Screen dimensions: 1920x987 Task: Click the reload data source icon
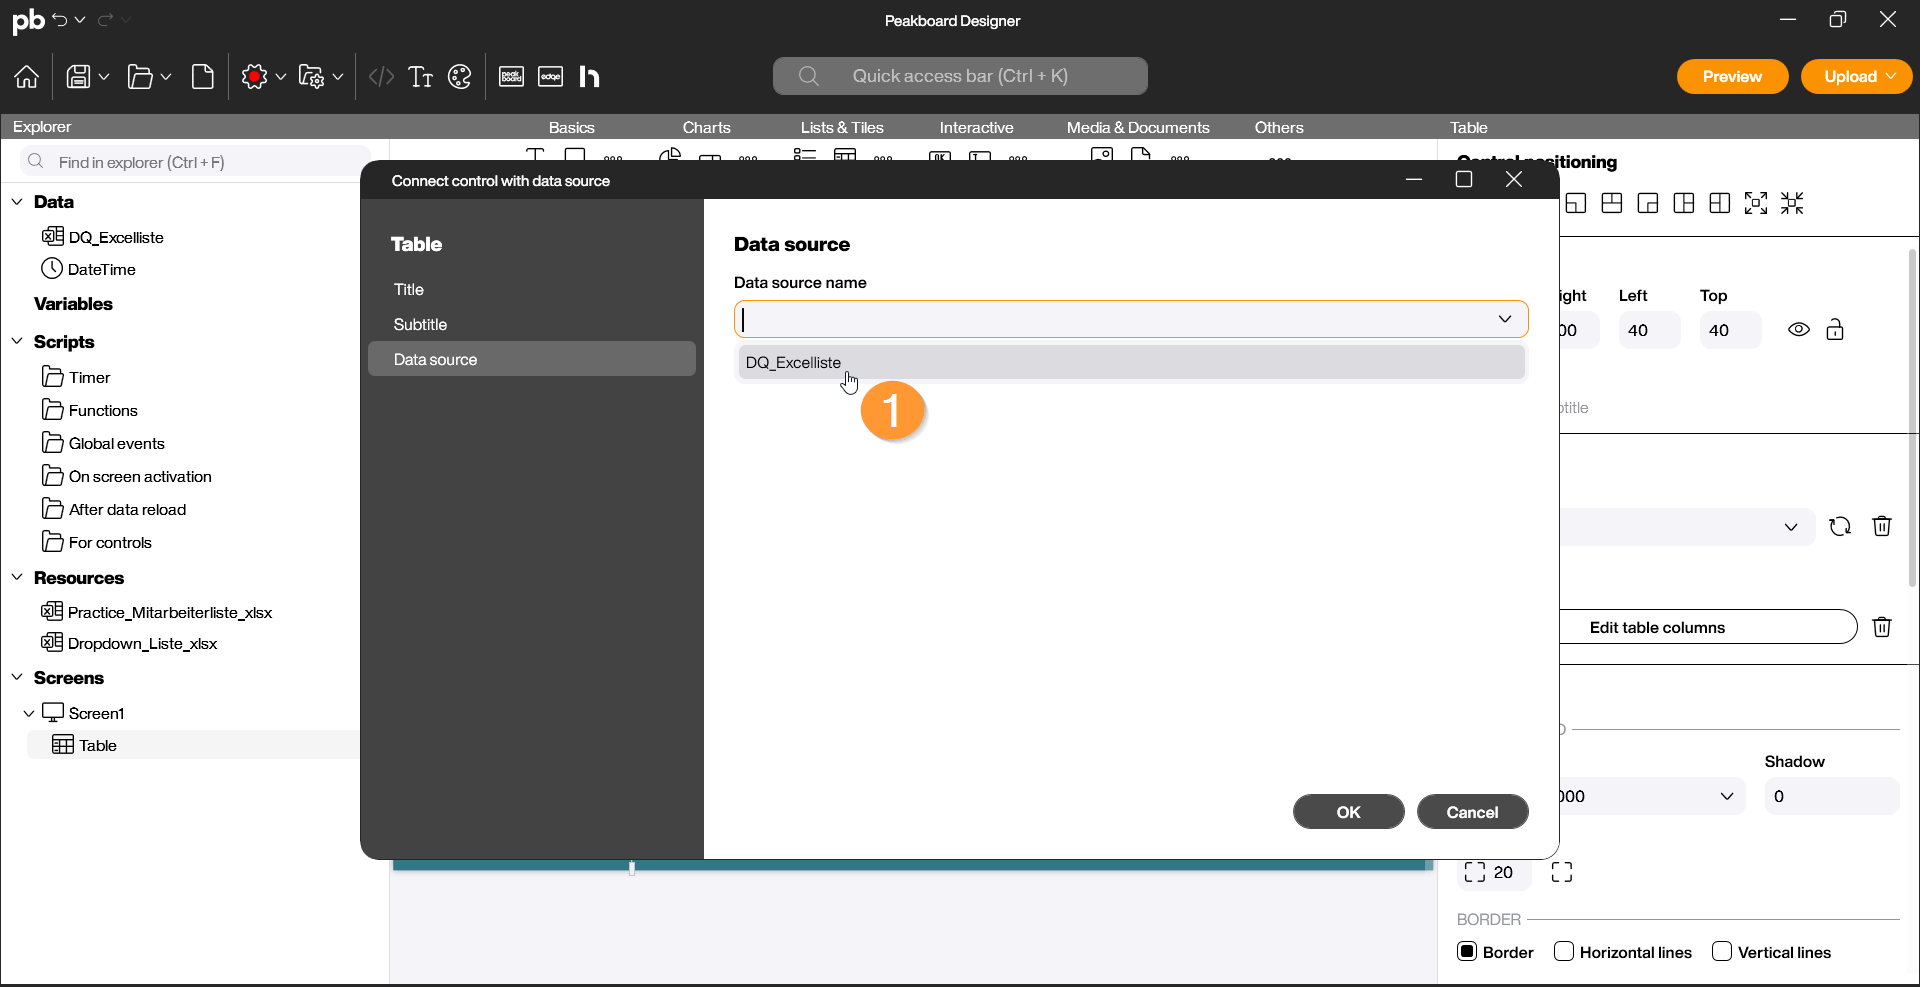point(1839,527)
